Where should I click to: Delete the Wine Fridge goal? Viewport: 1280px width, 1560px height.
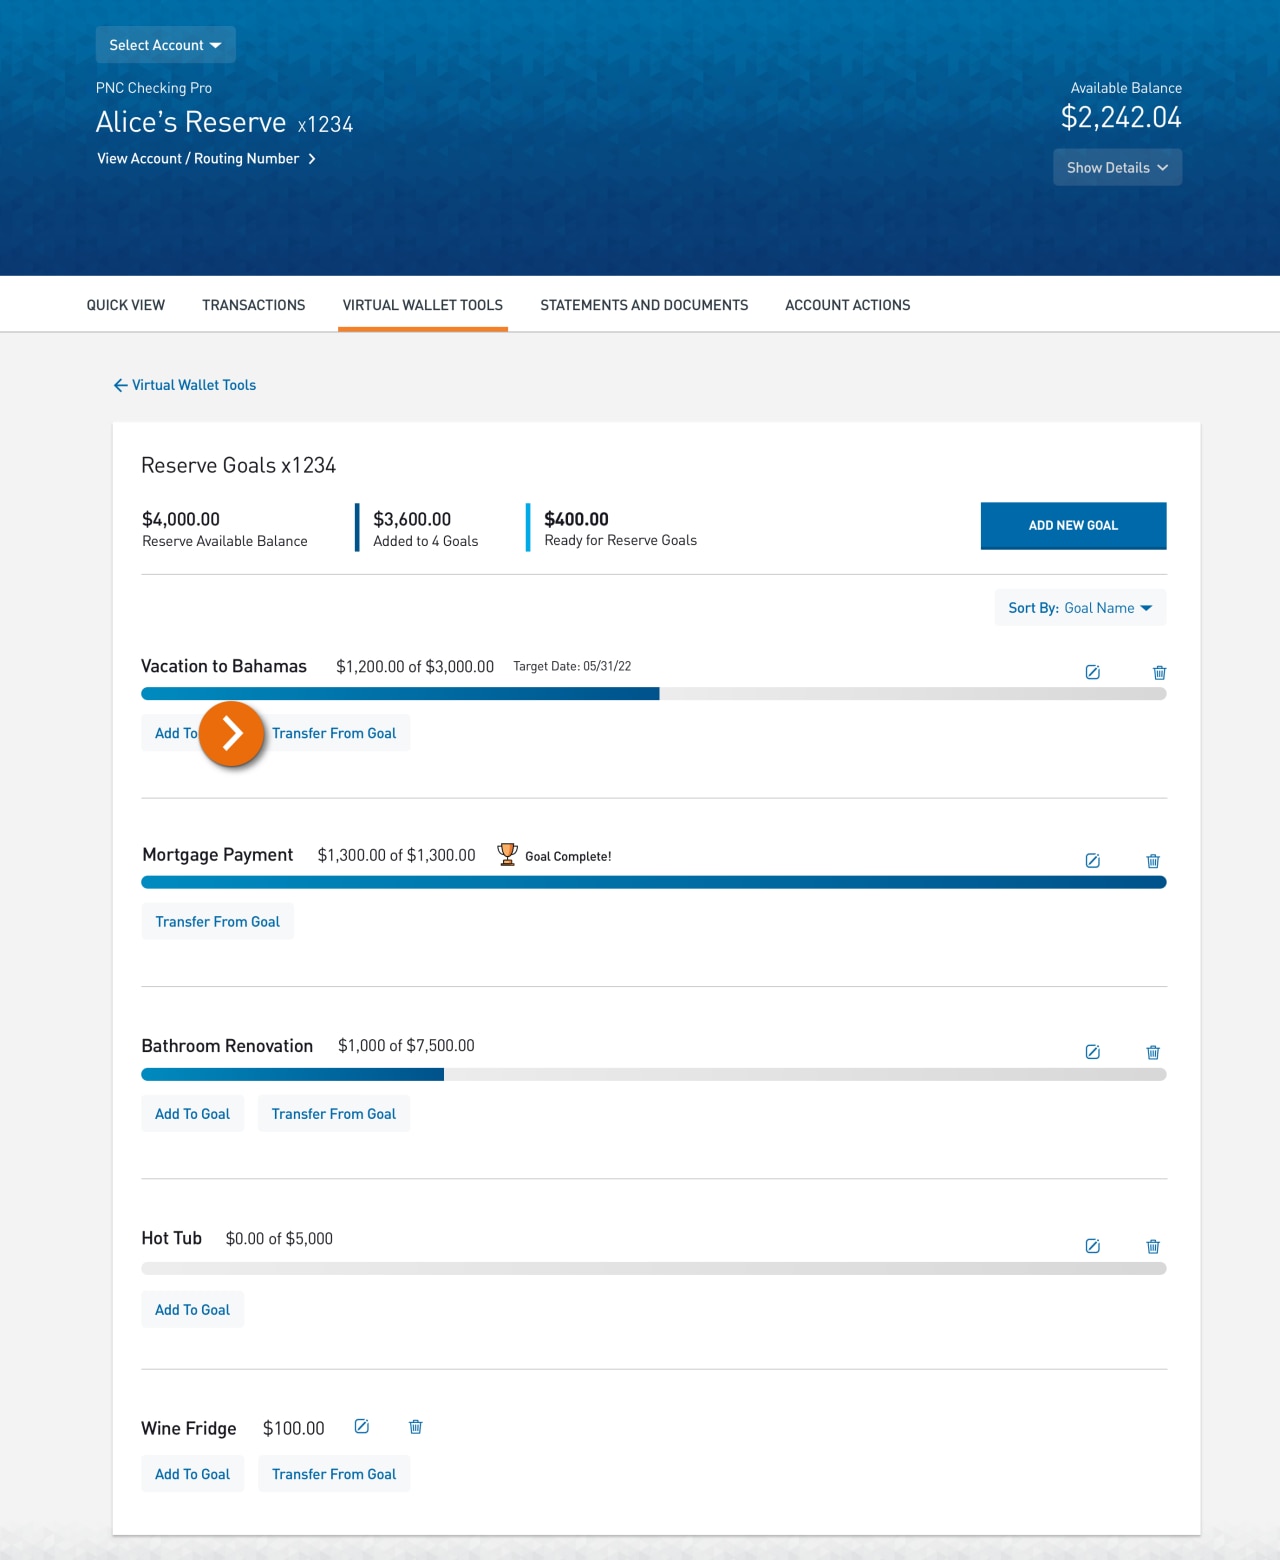pyautogui.click(x=415, y=1427)
